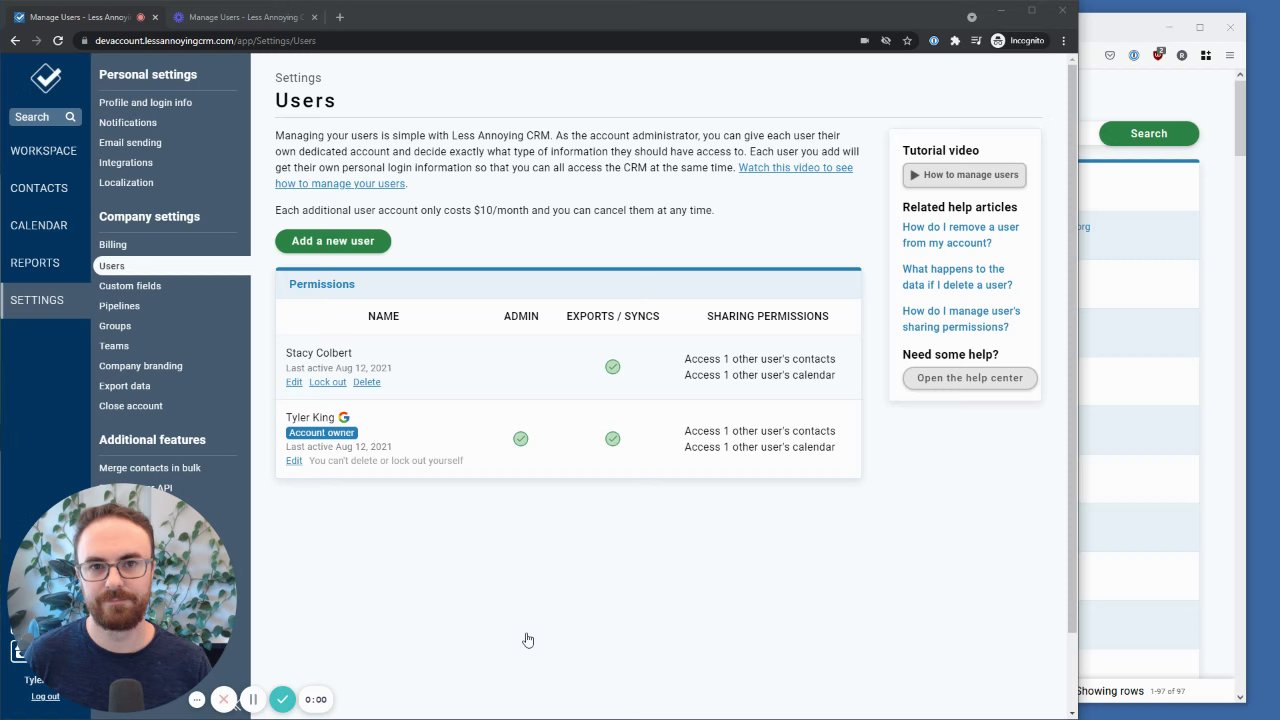Open CALENDAR in the left navigation
This screenshot has height=720, width=1280.
(39, 225)
